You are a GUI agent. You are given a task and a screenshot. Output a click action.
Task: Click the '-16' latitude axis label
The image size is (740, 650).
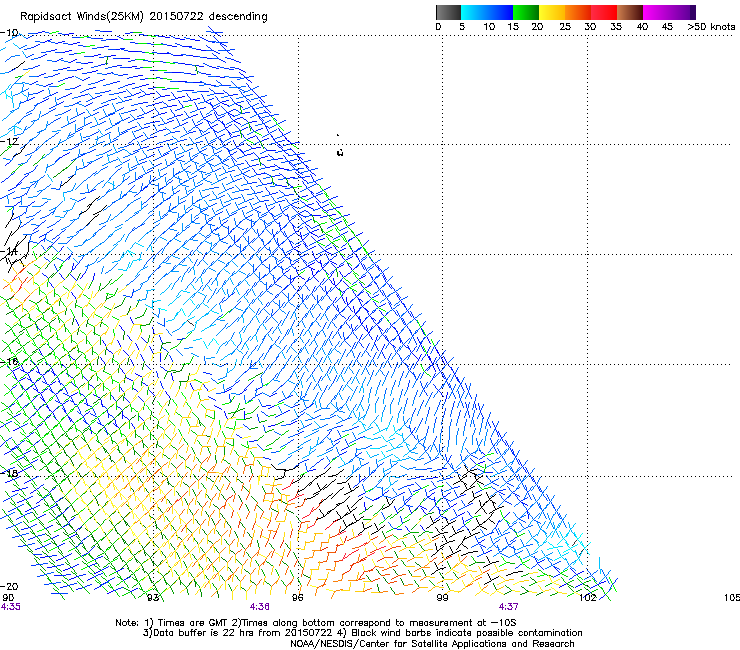pyautogui.click(x=9, y=362)
